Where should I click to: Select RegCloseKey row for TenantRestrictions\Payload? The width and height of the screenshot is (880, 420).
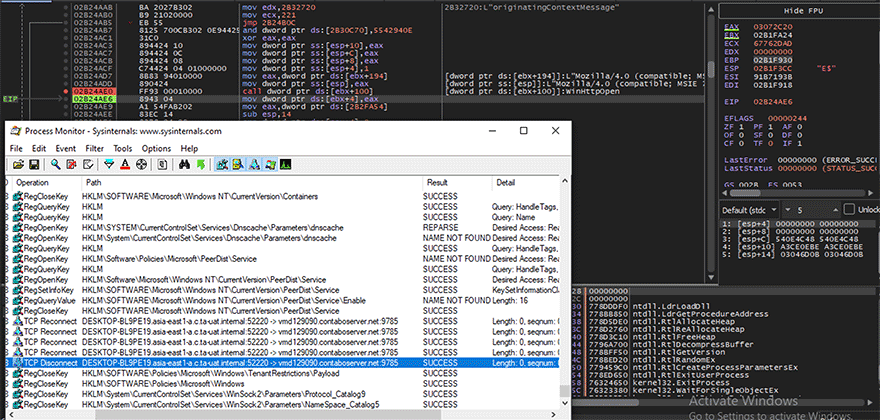pyautogui.click(x=283, y=373)
